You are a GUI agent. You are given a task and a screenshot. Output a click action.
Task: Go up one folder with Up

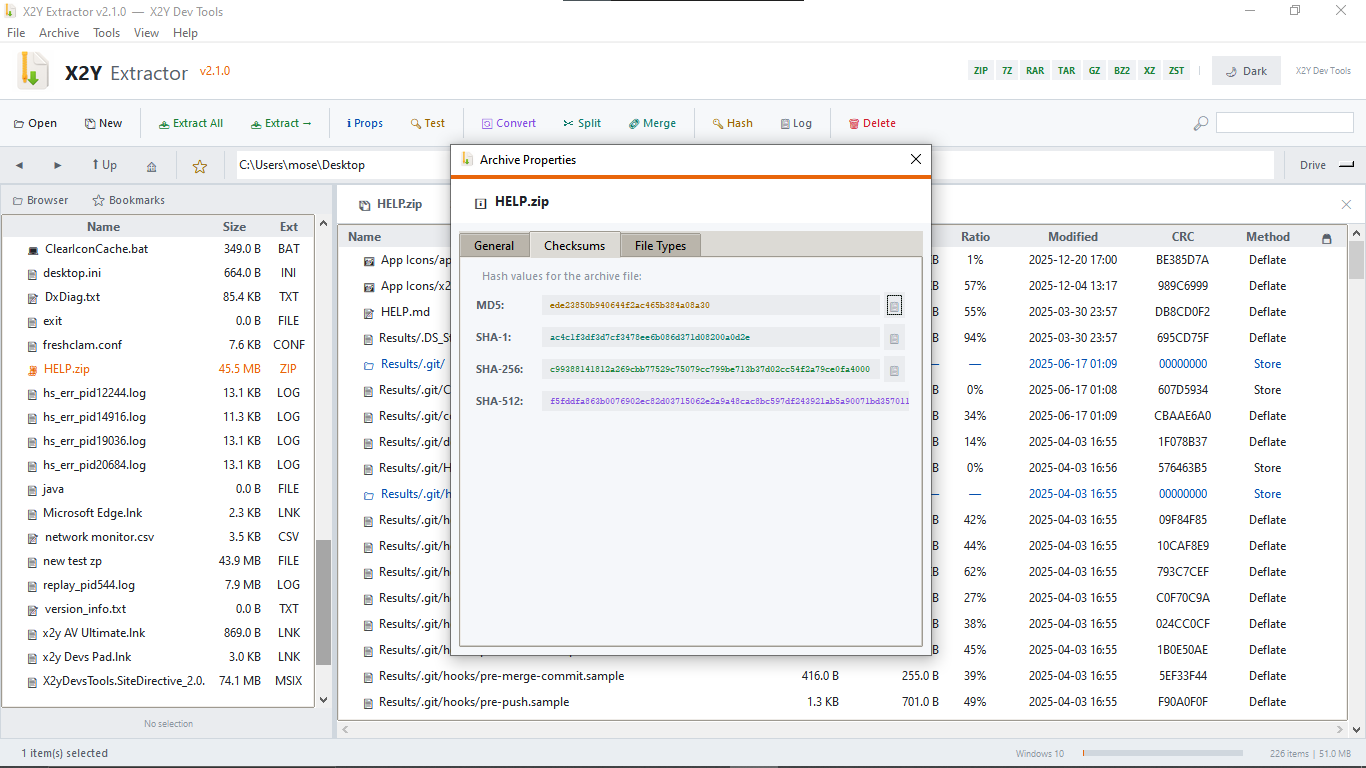(104, 165)
